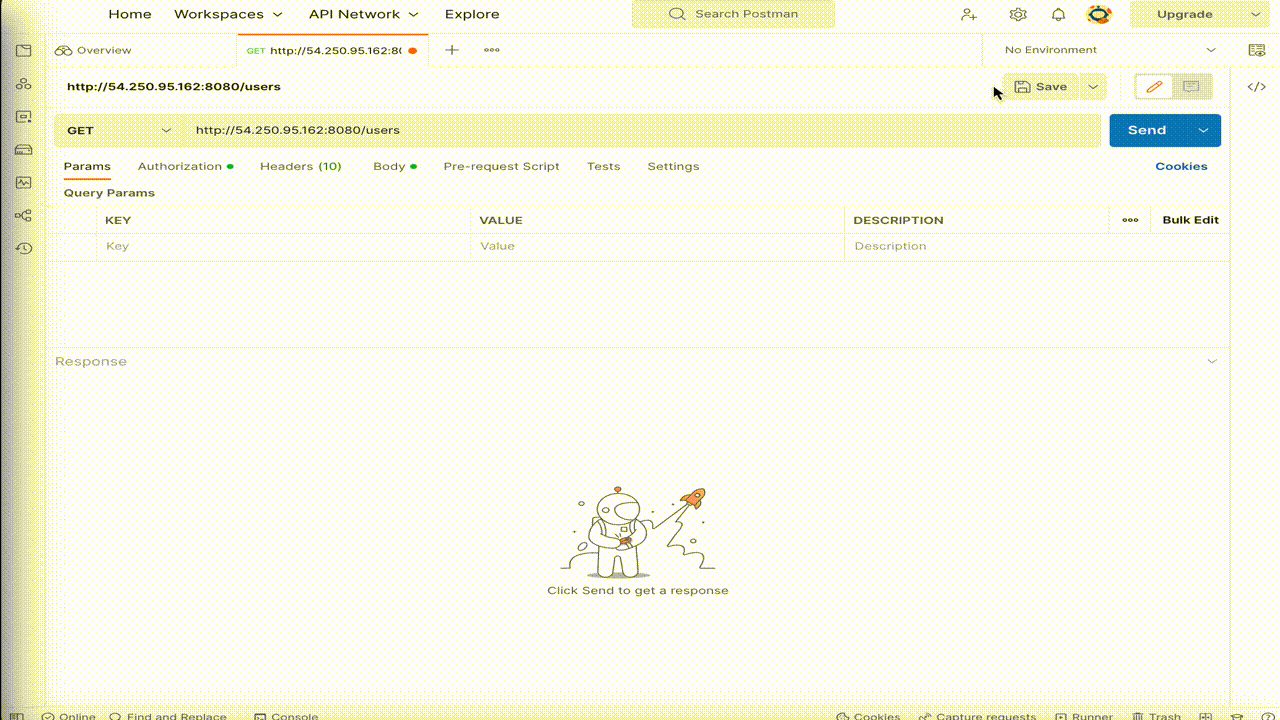This screenshot has height=720, width=1280.
Task: Open the code snippet generator panel
Action: pos(1256,87)
